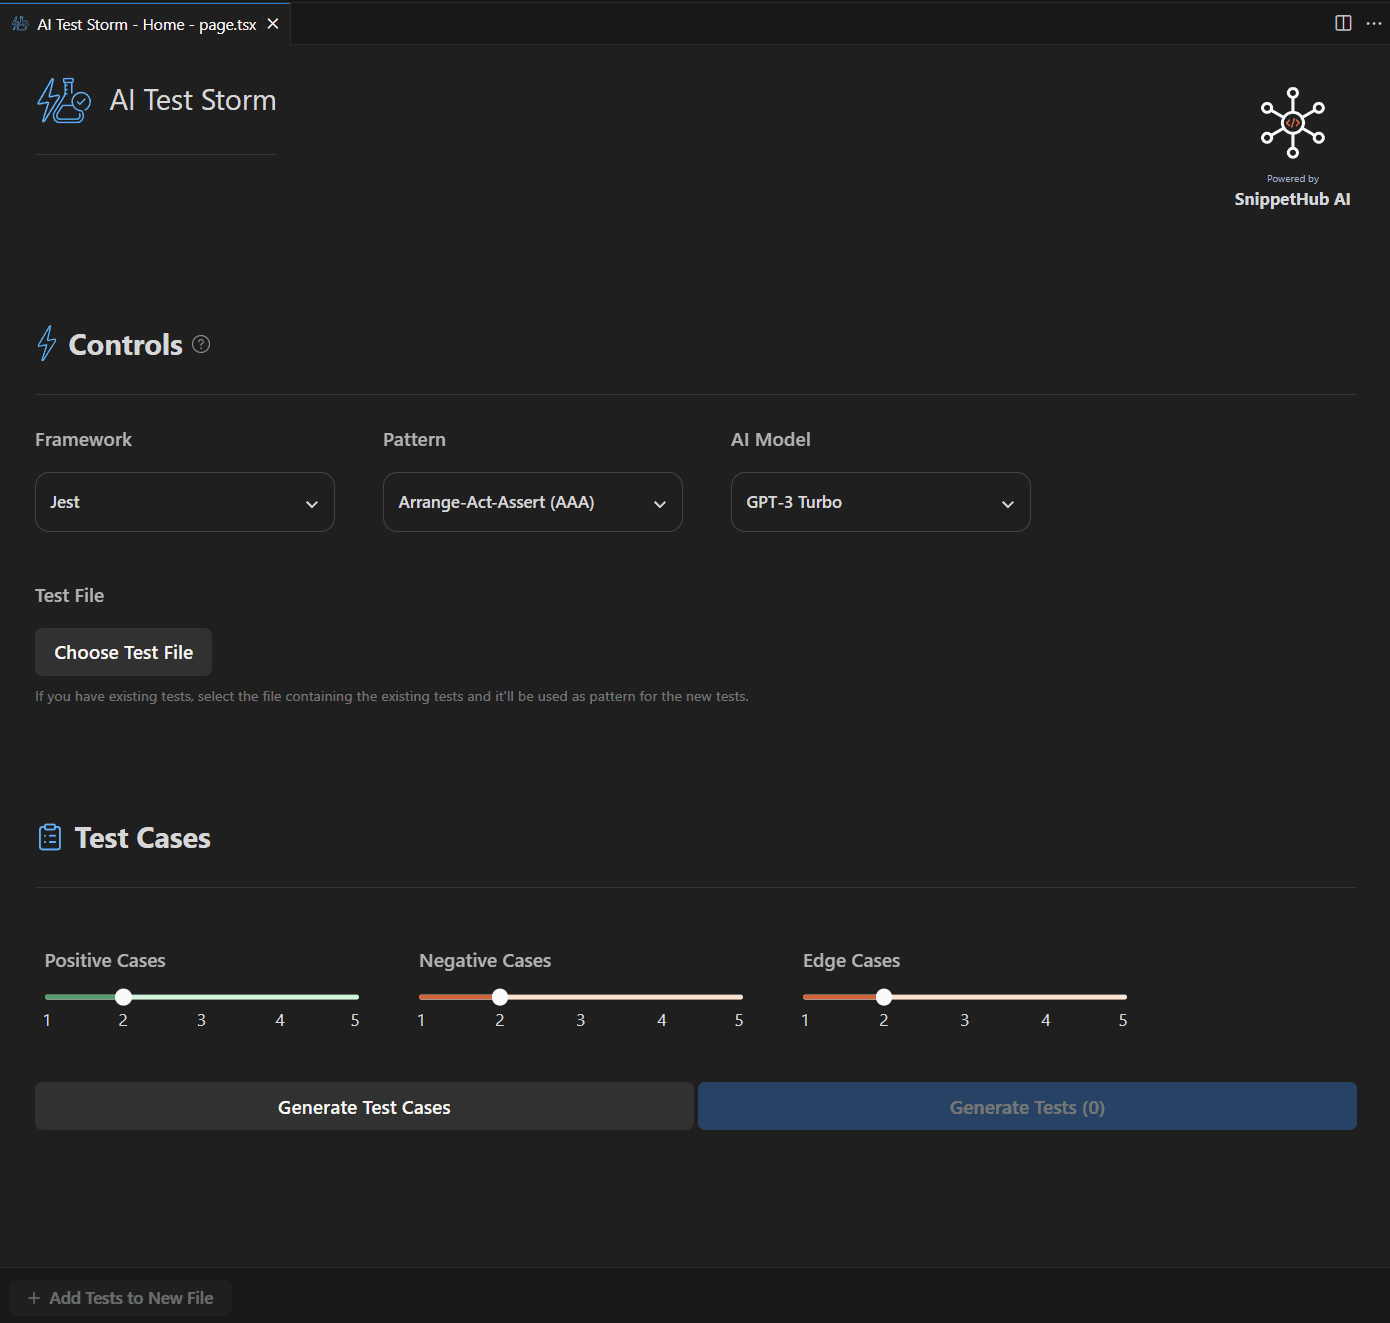Select the AI Test Storm page.tsx tab
This screenshot has height=1323, width=1390.
click(x=146, y=24)
